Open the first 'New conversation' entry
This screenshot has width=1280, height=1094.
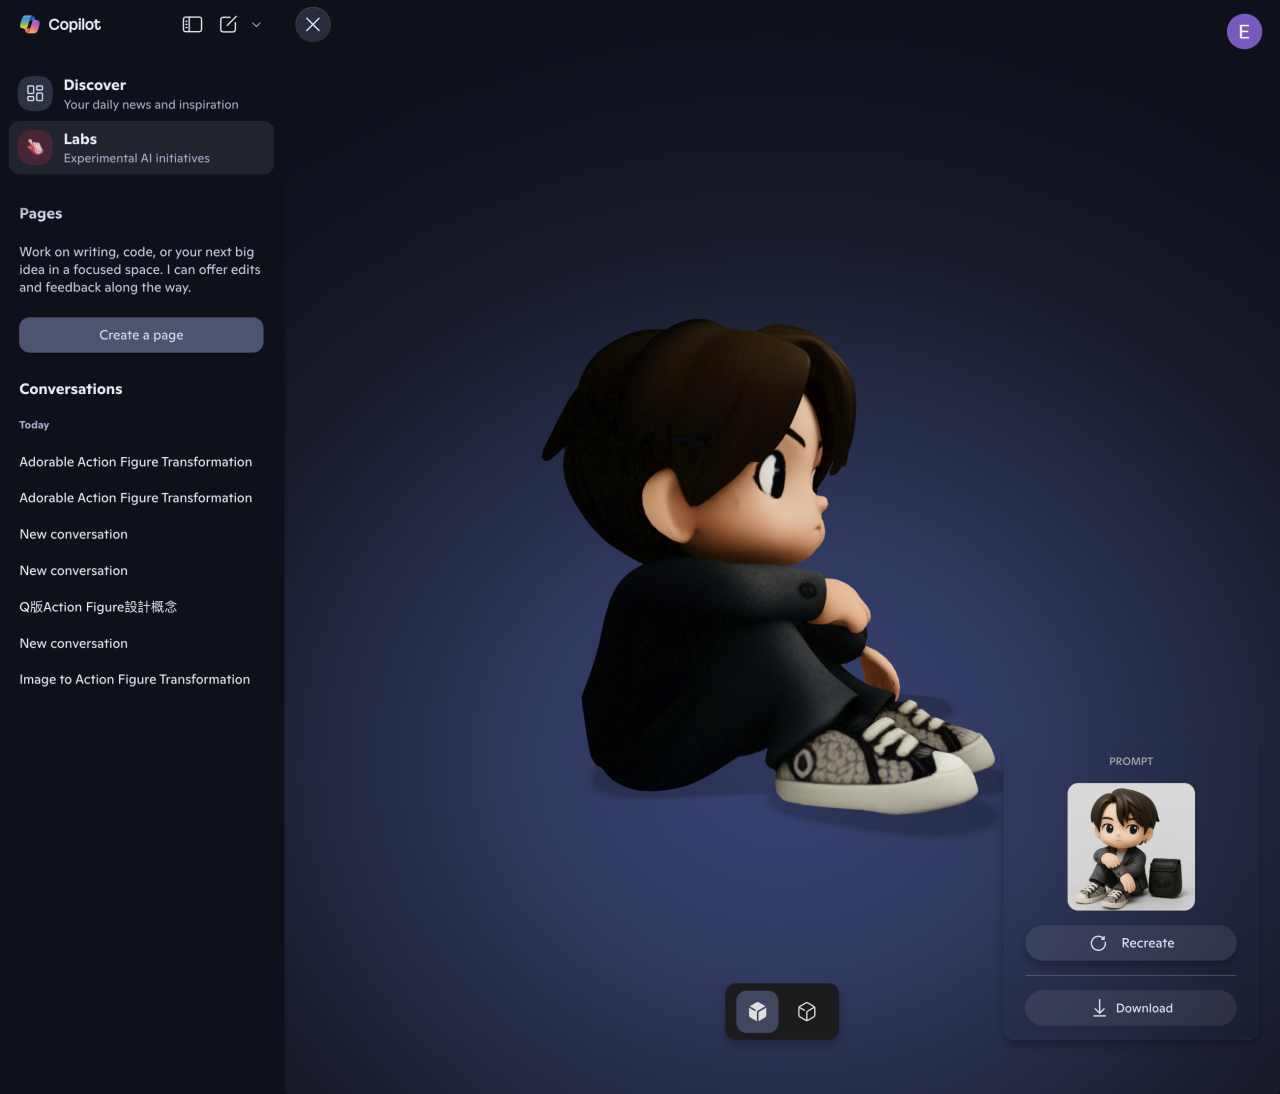click(73, 533)
